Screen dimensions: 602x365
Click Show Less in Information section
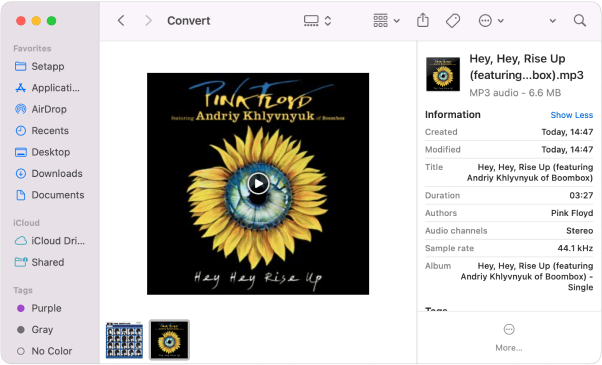[572, 115]
